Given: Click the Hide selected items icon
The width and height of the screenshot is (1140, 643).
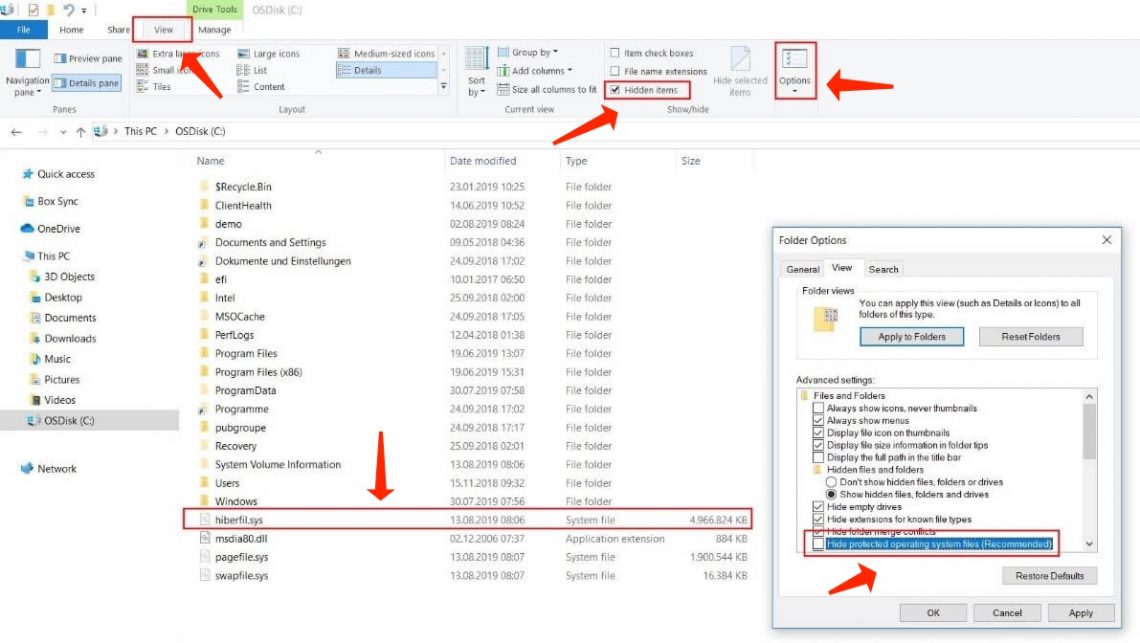Looking at the screenshot, I should click(740, 60).
